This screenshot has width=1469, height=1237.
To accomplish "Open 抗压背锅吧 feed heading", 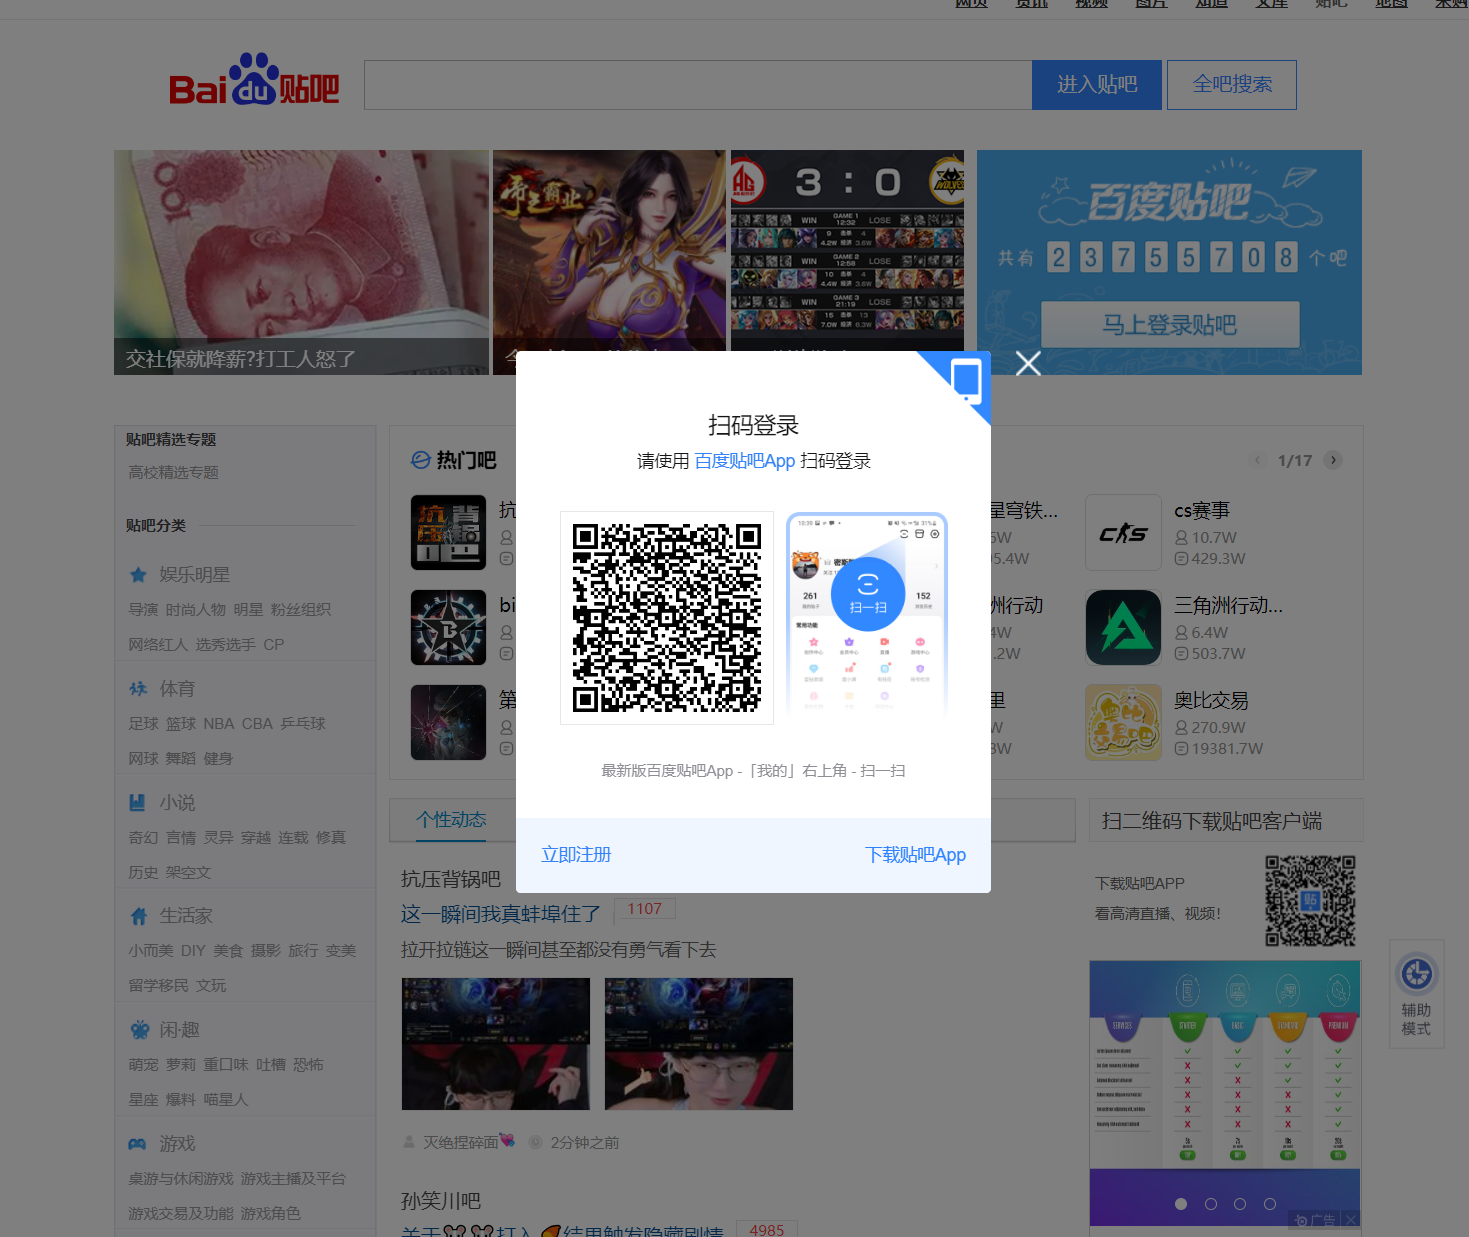I will [x=451, y=879].
